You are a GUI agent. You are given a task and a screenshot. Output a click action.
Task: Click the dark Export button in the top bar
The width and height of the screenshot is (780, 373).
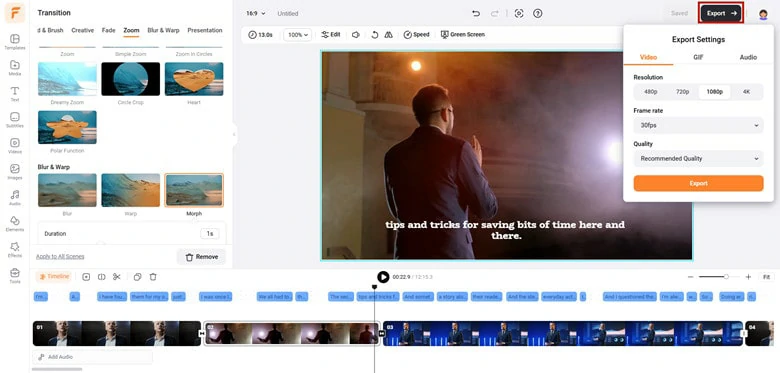(x=721, y=13)
